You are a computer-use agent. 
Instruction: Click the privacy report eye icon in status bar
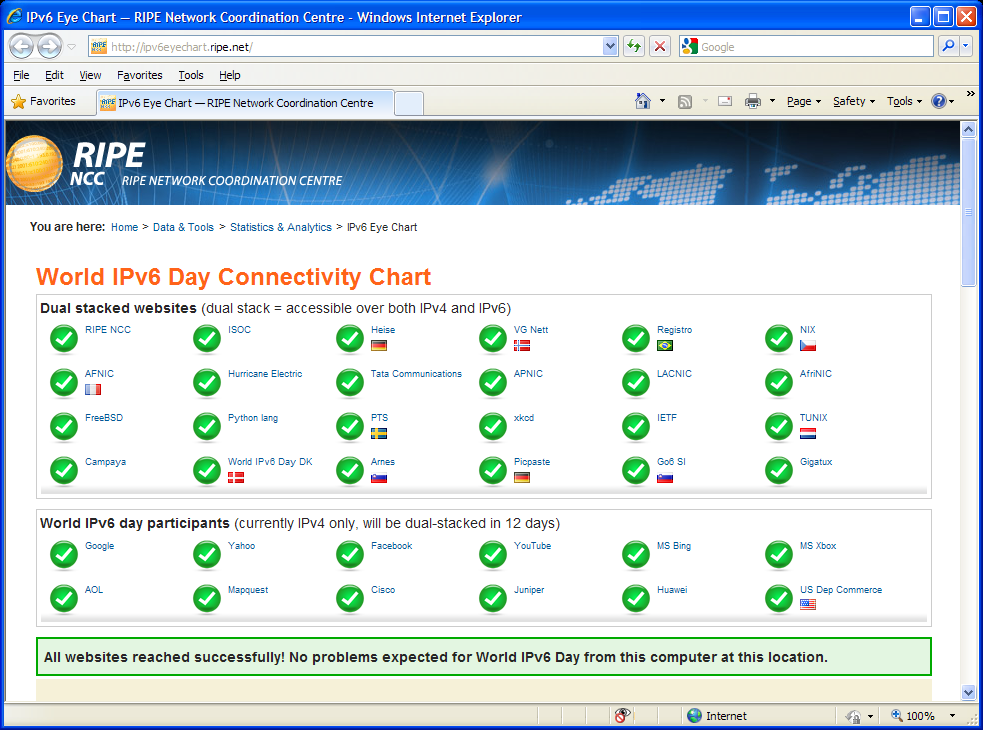tap(622, 716)
